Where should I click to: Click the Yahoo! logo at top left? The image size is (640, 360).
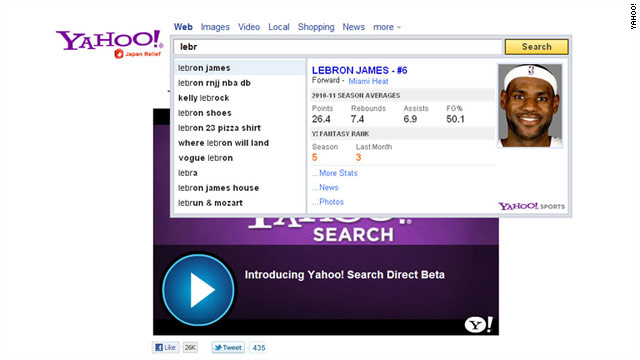click(x=109, y=40)
